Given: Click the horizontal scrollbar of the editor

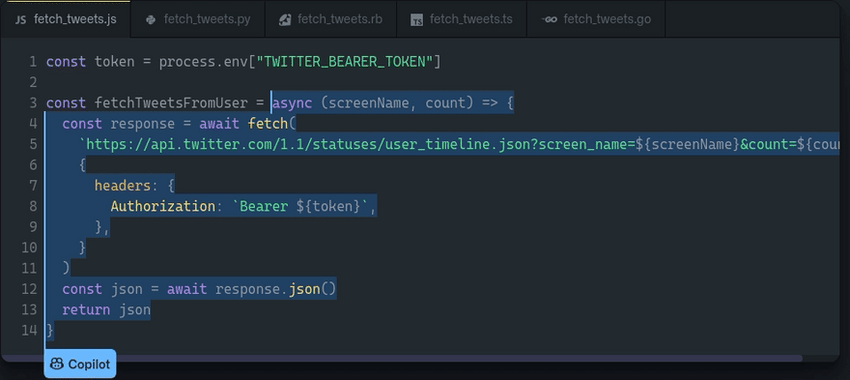Looking at the screenshot, I should (401, 358).
